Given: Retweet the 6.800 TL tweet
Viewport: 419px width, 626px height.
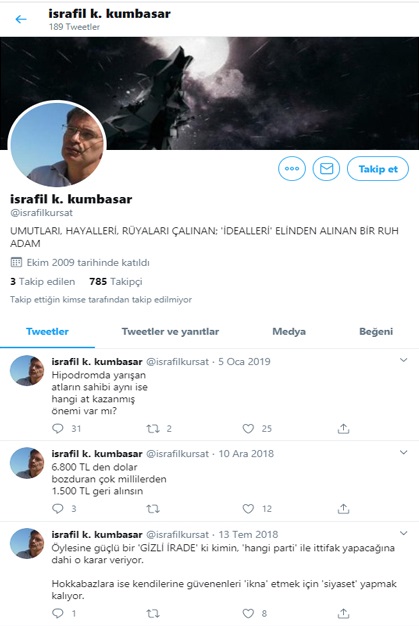Looking at the screenshot, I should pos(153,509).
